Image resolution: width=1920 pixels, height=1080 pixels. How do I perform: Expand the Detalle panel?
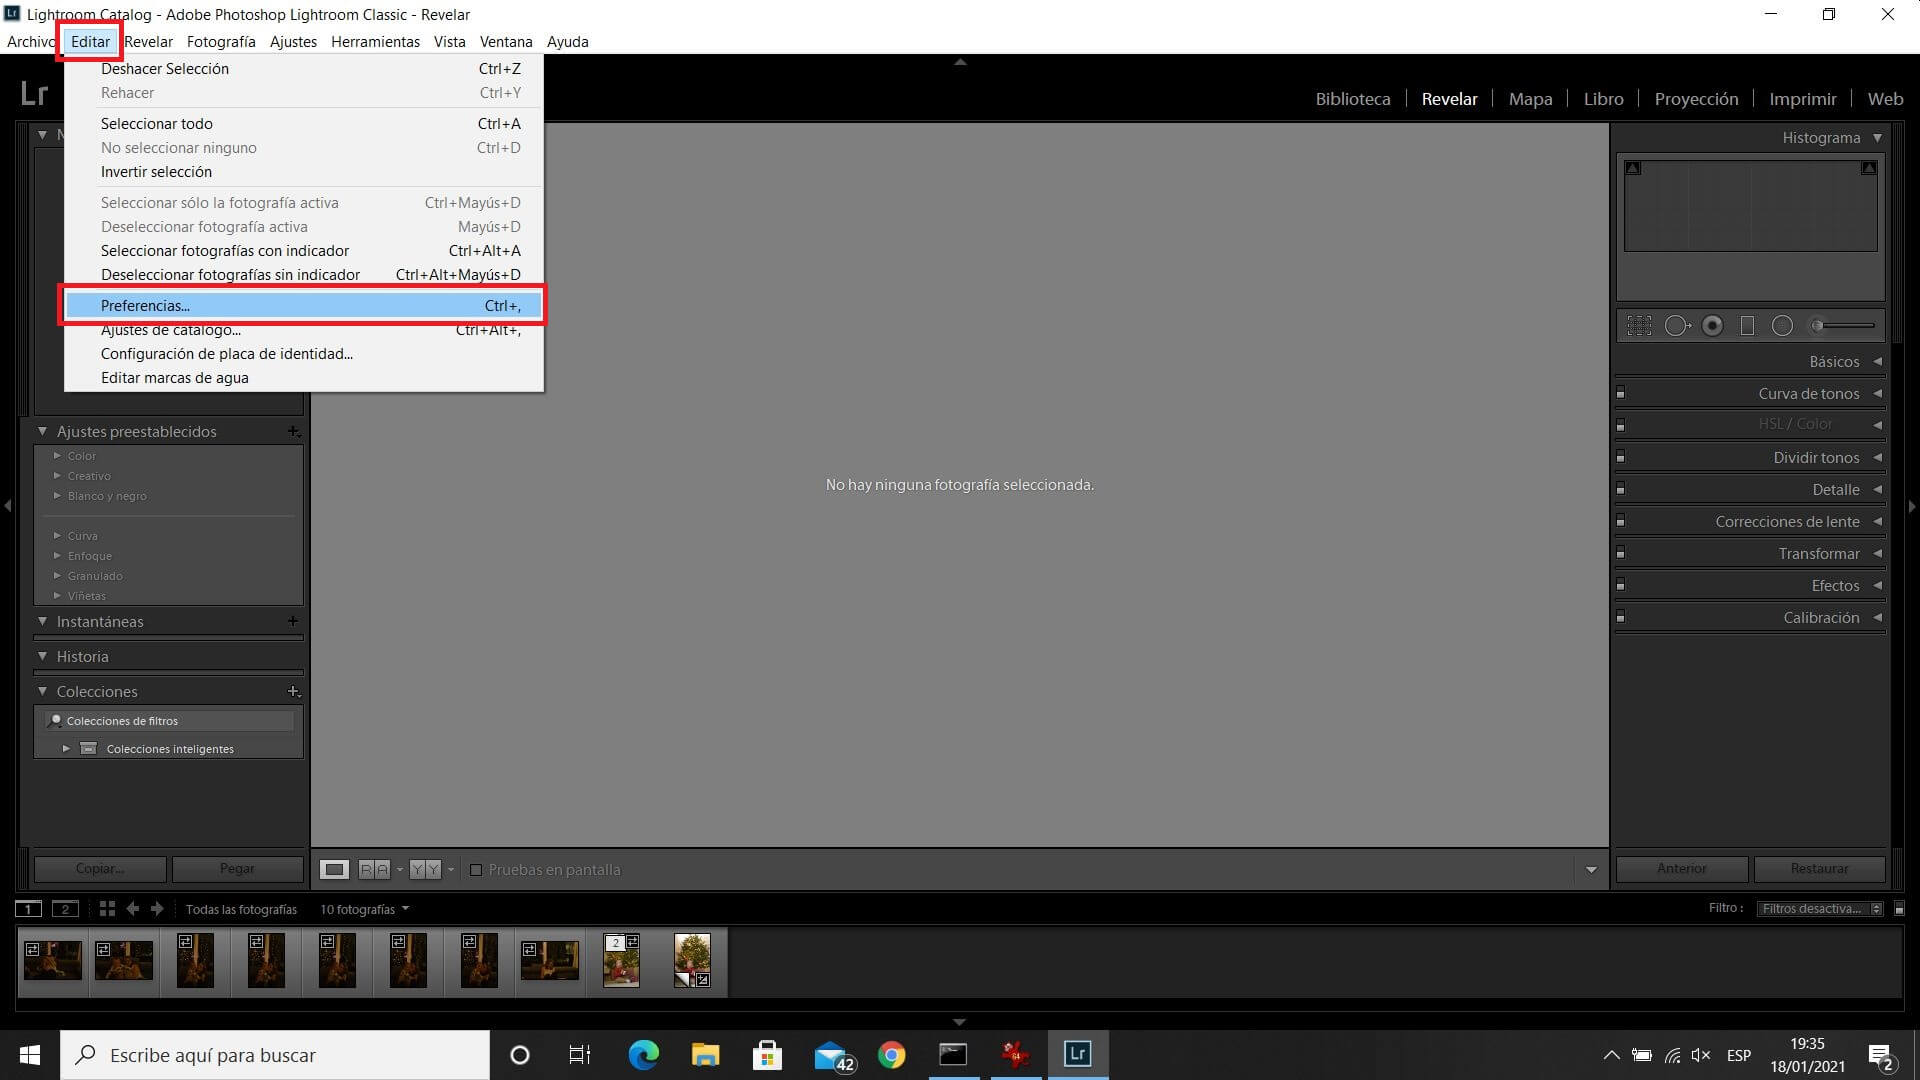(x=1877, y=489)
